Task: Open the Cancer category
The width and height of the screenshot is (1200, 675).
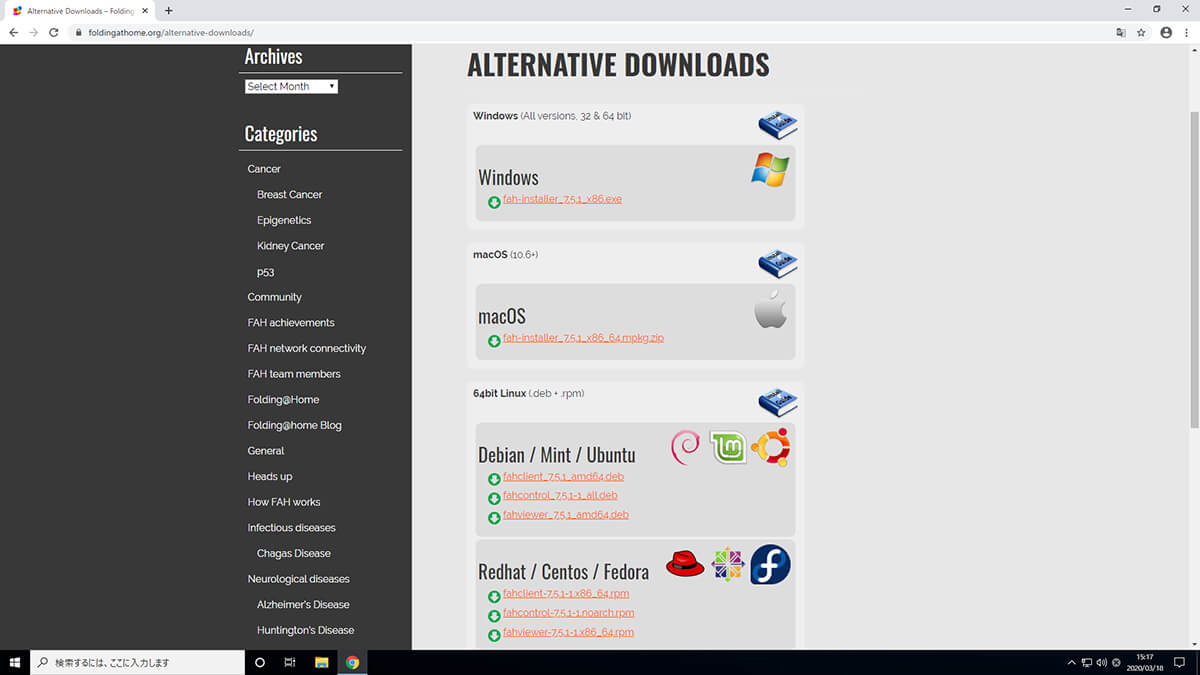Action: point(264,169)
